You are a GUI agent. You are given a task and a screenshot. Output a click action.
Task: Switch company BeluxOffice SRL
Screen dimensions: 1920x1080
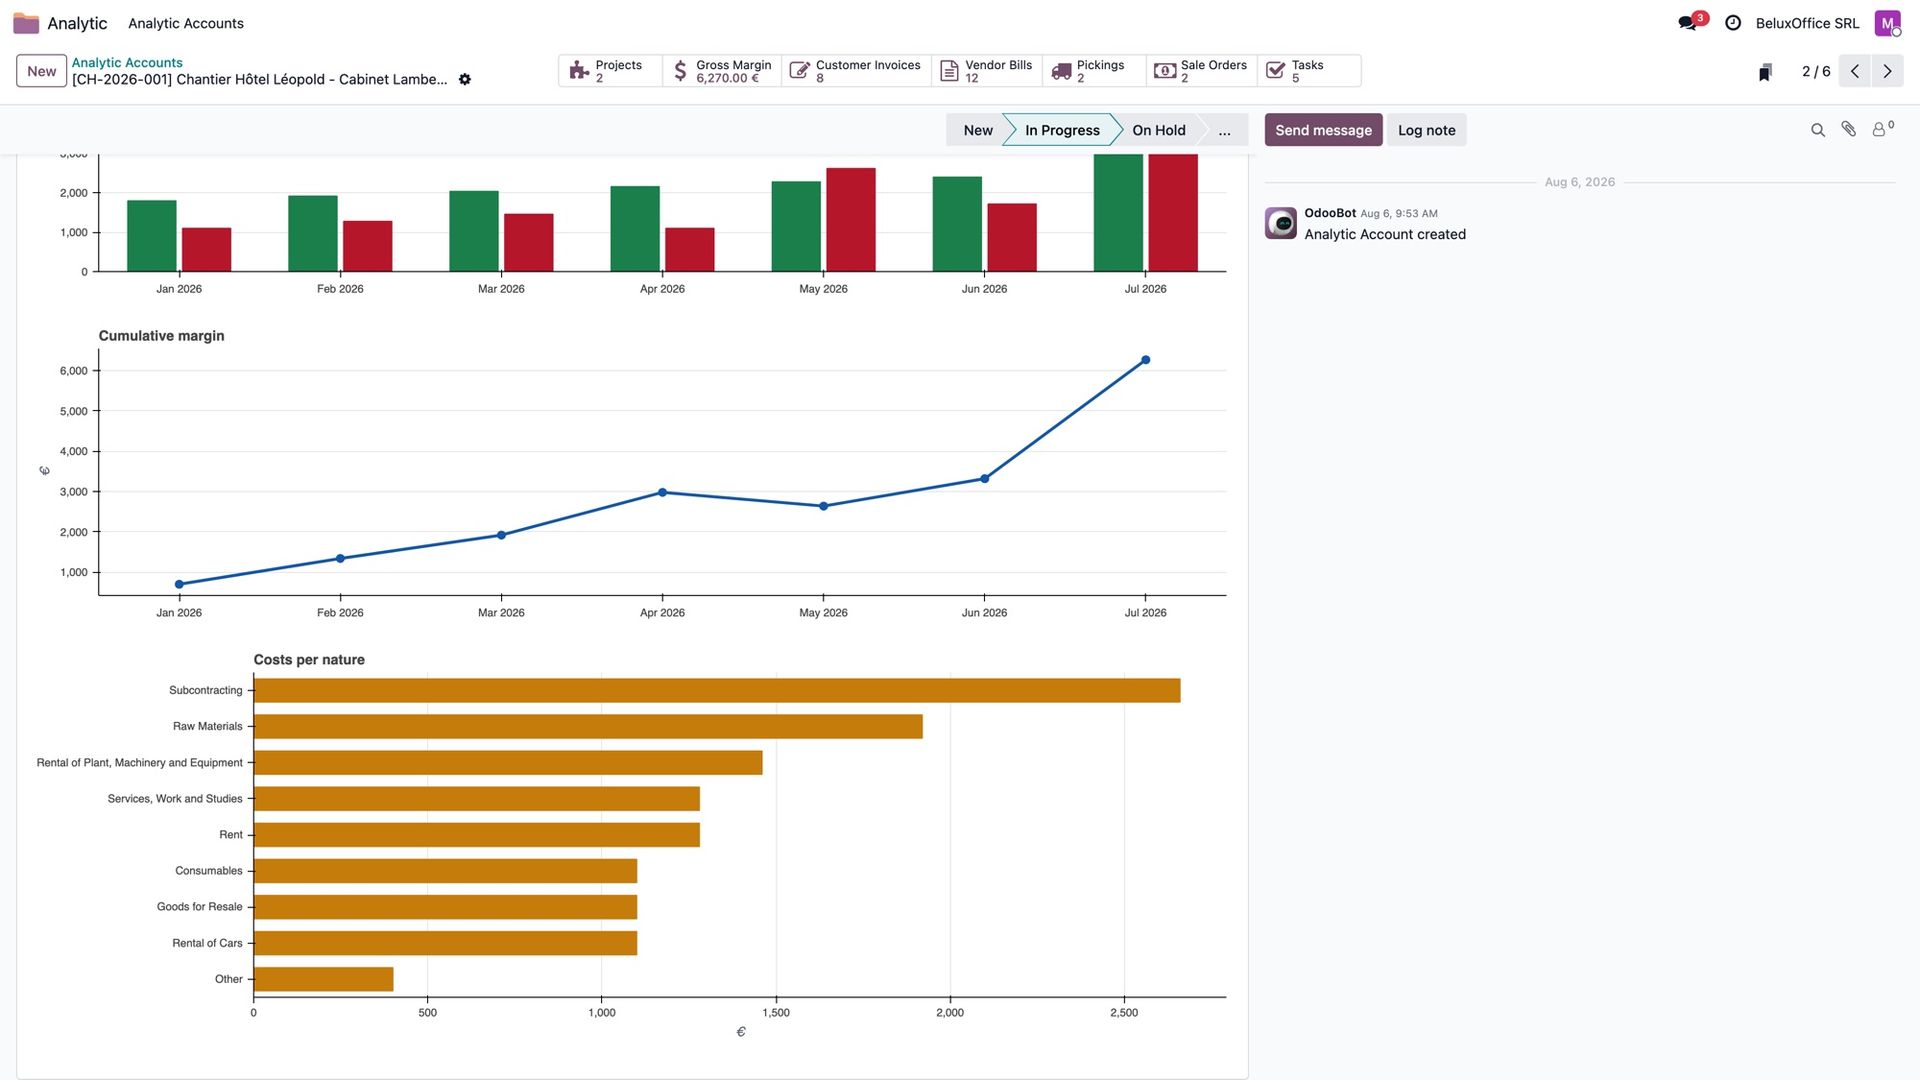pos(1807,23)
